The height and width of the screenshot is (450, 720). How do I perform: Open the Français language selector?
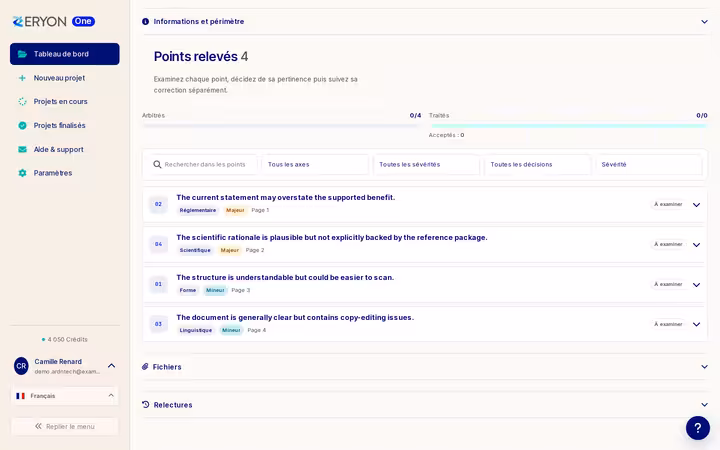tap(65, 396)
